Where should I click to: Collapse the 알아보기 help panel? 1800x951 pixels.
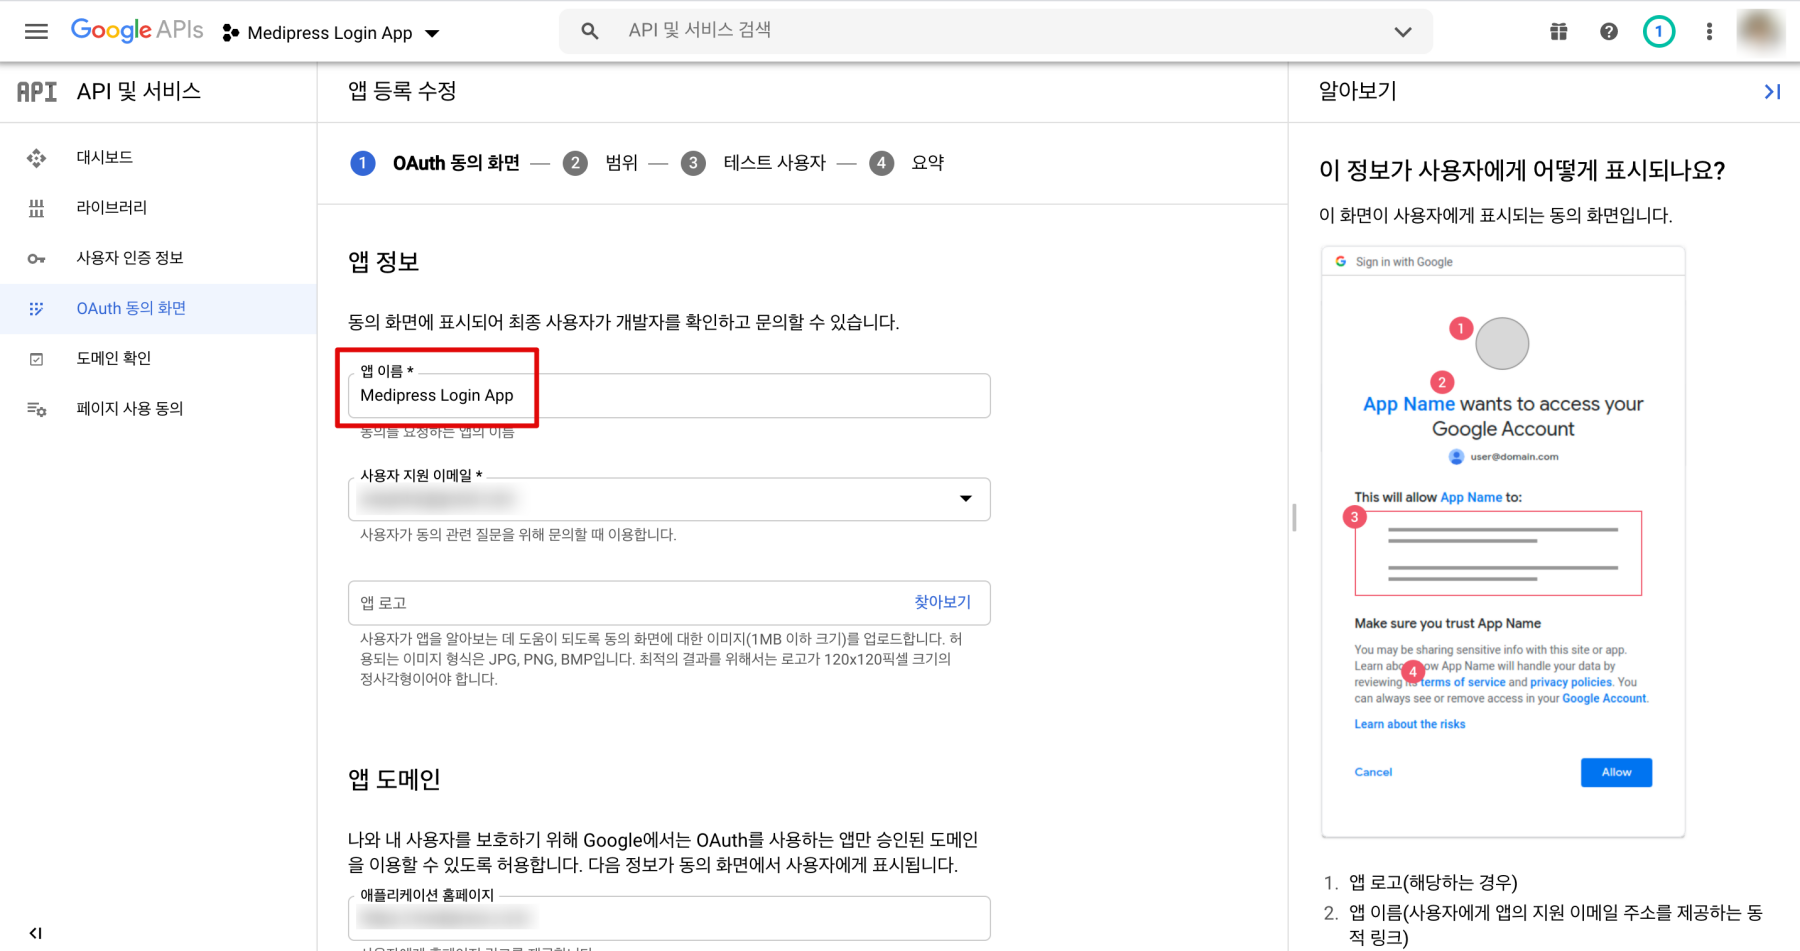click(x=1772, y=92)
